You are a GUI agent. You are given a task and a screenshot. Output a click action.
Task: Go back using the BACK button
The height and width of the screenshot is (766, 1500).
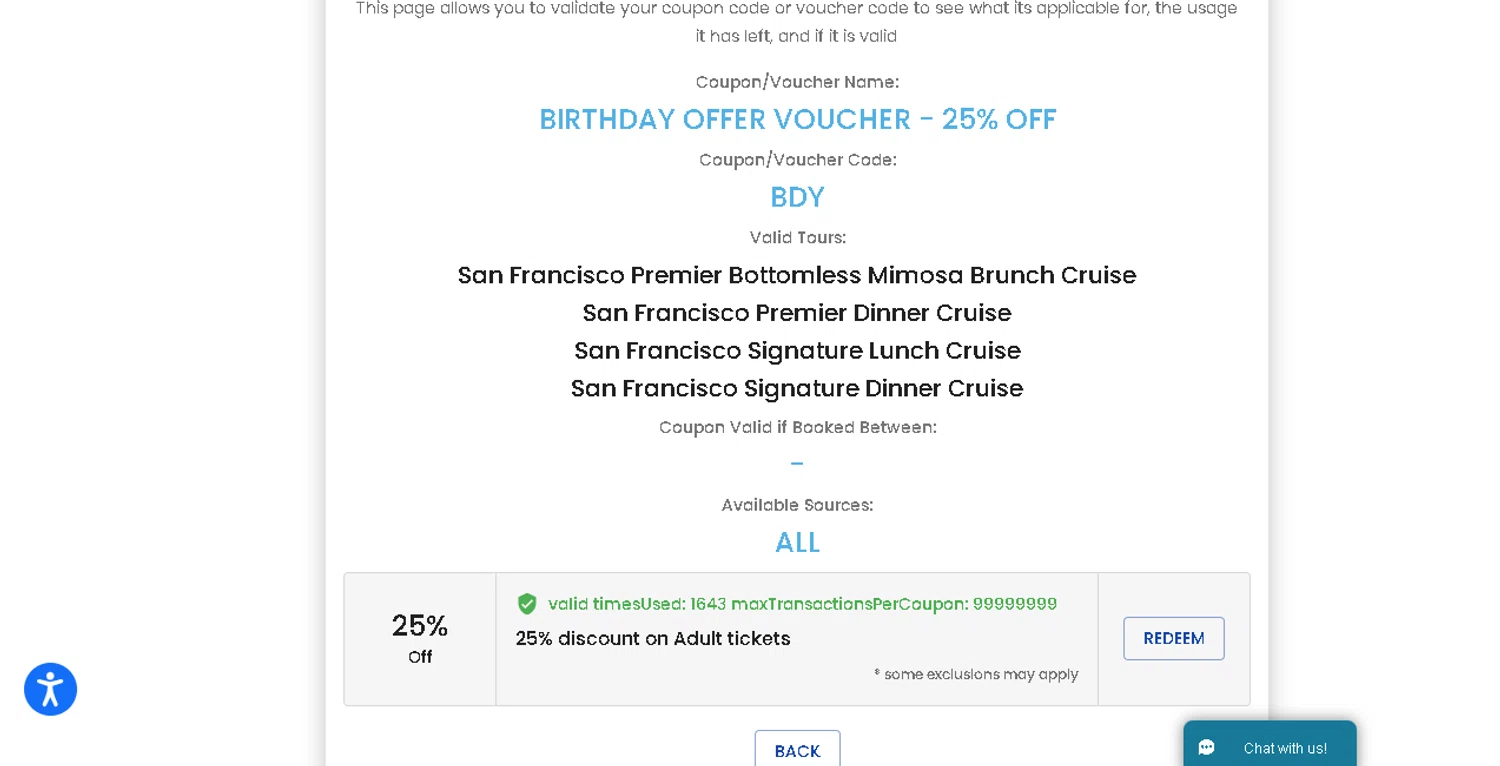click(x=797, y=750)
